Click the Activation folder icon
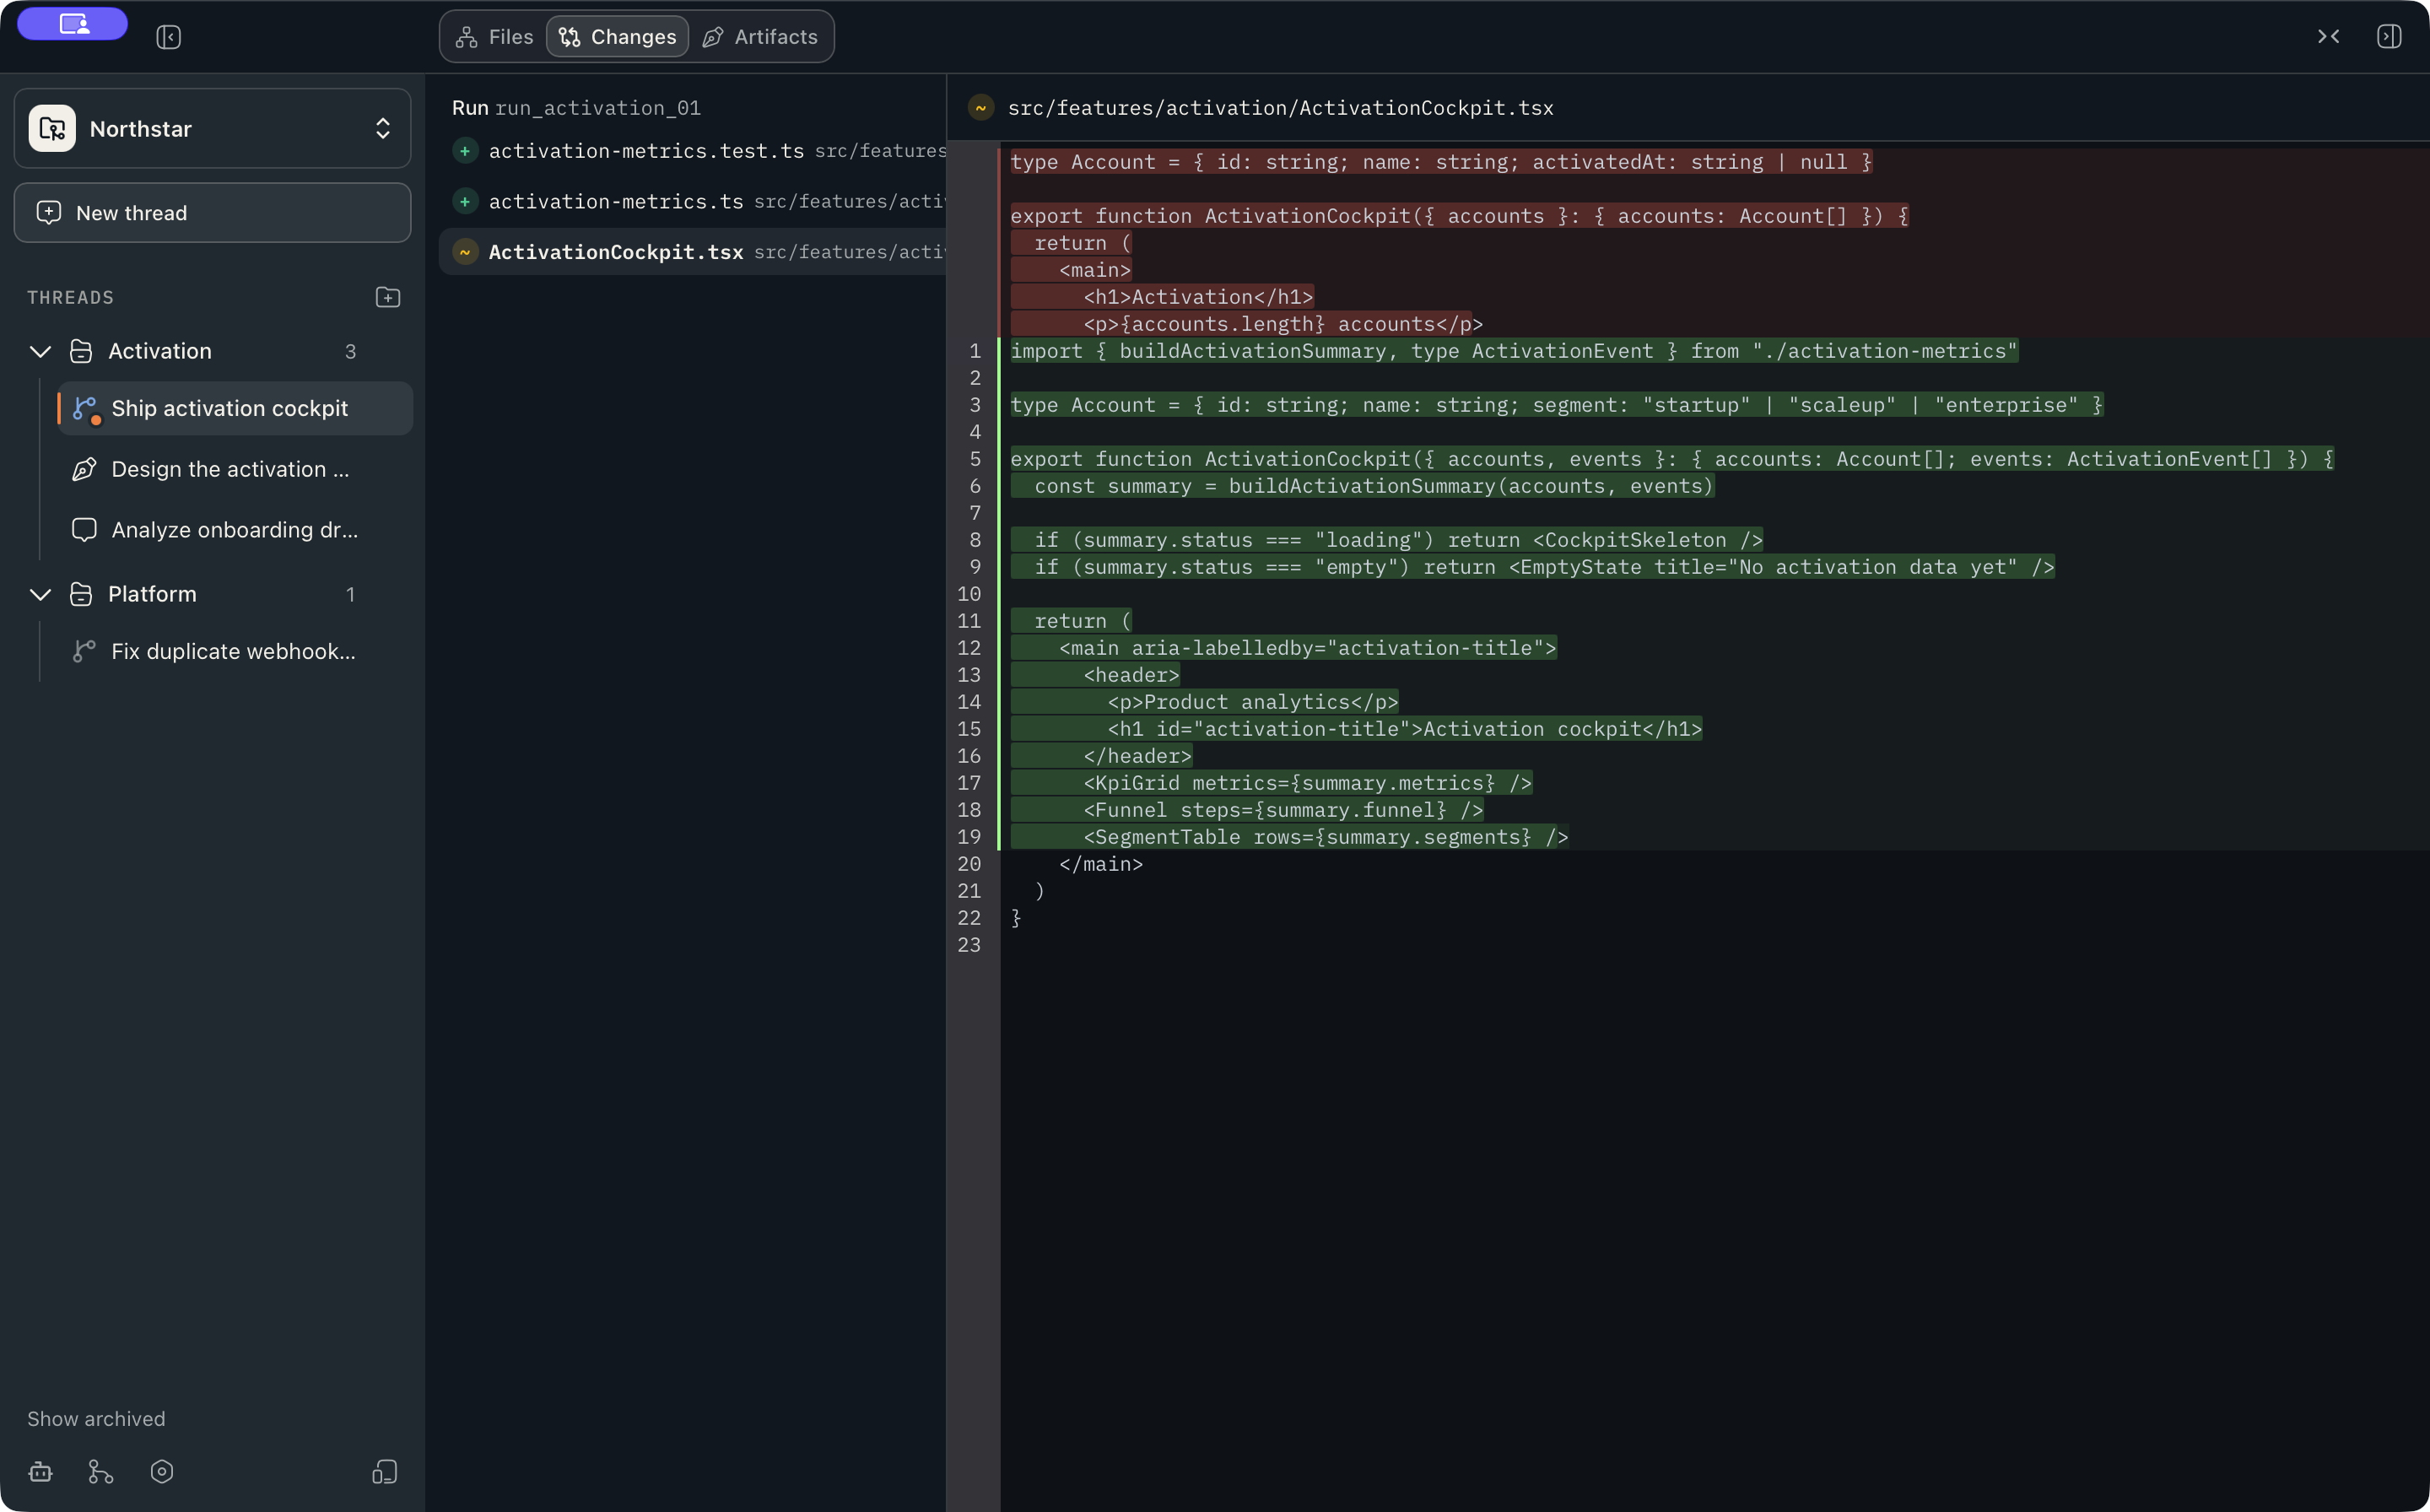The height and width of the screenshot is (1512, 2430). pyautogui.click(x=81, y=351)
